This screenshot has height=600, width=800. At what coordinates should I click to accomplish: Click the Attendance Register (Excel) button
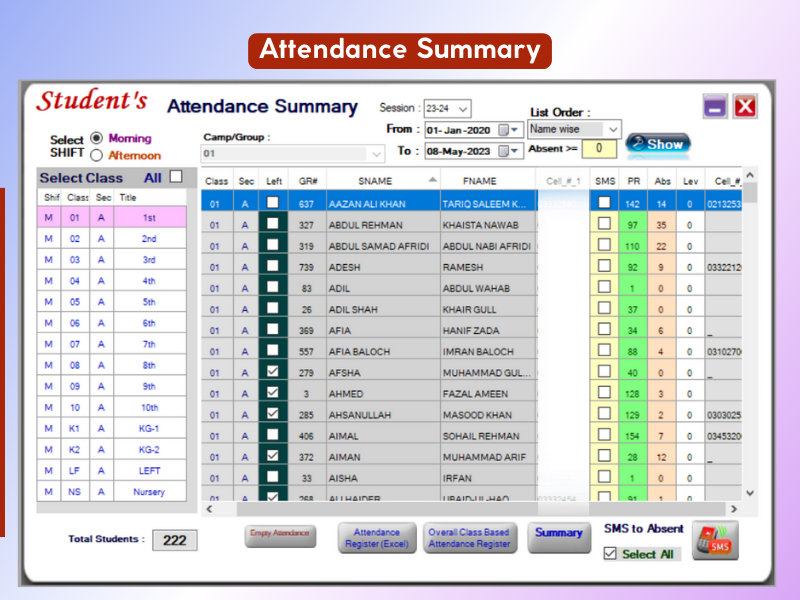point(377,538)
